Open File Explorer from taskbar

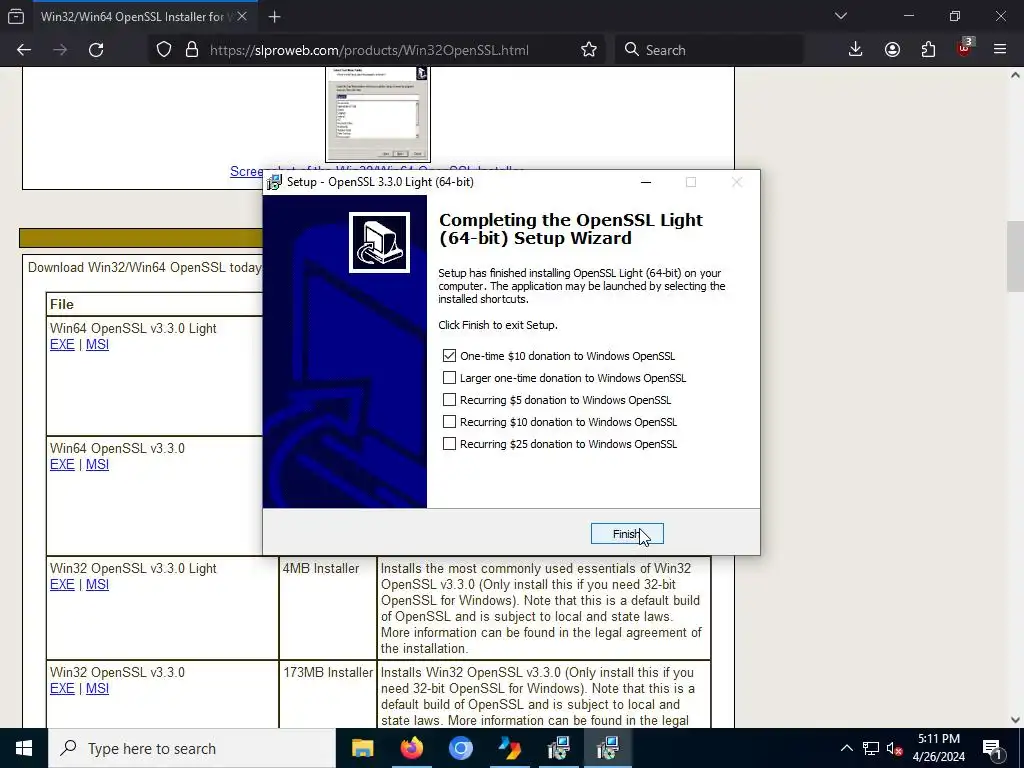362,748
